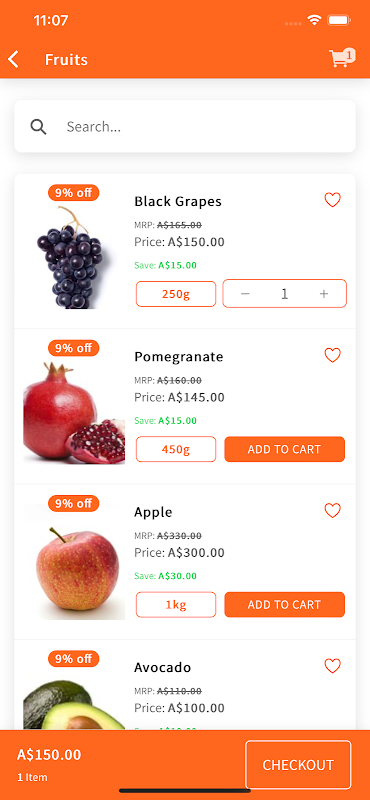Add Apple to cart
Viewport: 370px width, 800px height.
pyautogui.click(x=285, y=605)
